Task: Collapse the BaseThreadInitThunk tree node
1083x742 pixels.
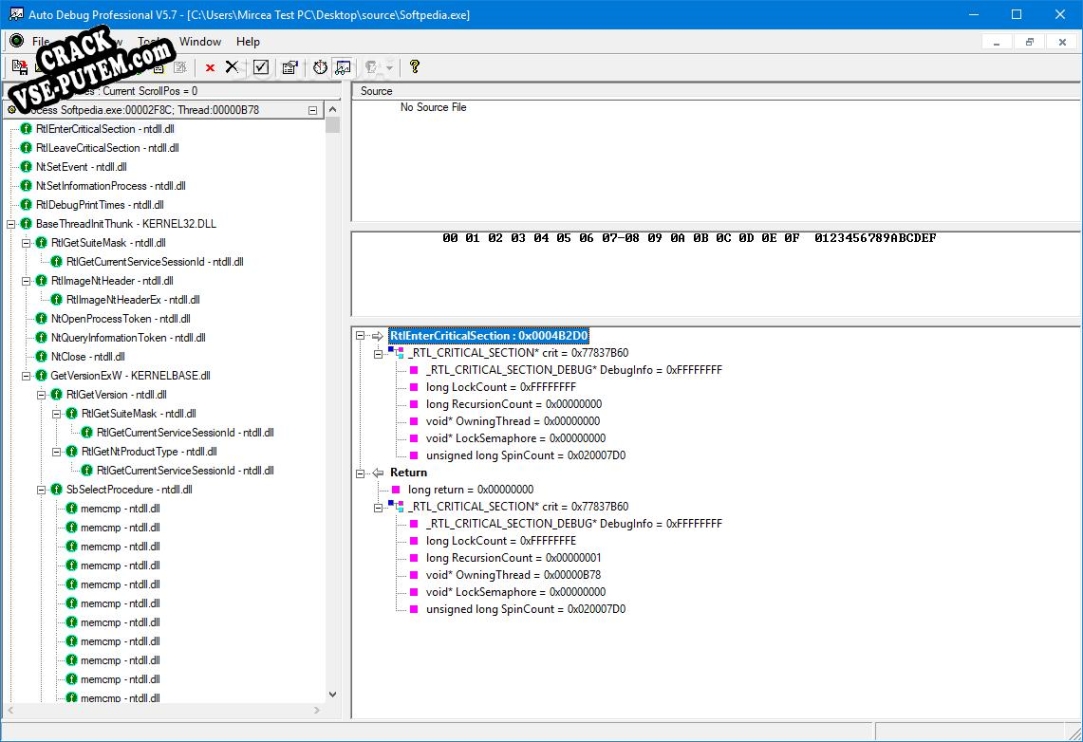Action: pos(11,224)
